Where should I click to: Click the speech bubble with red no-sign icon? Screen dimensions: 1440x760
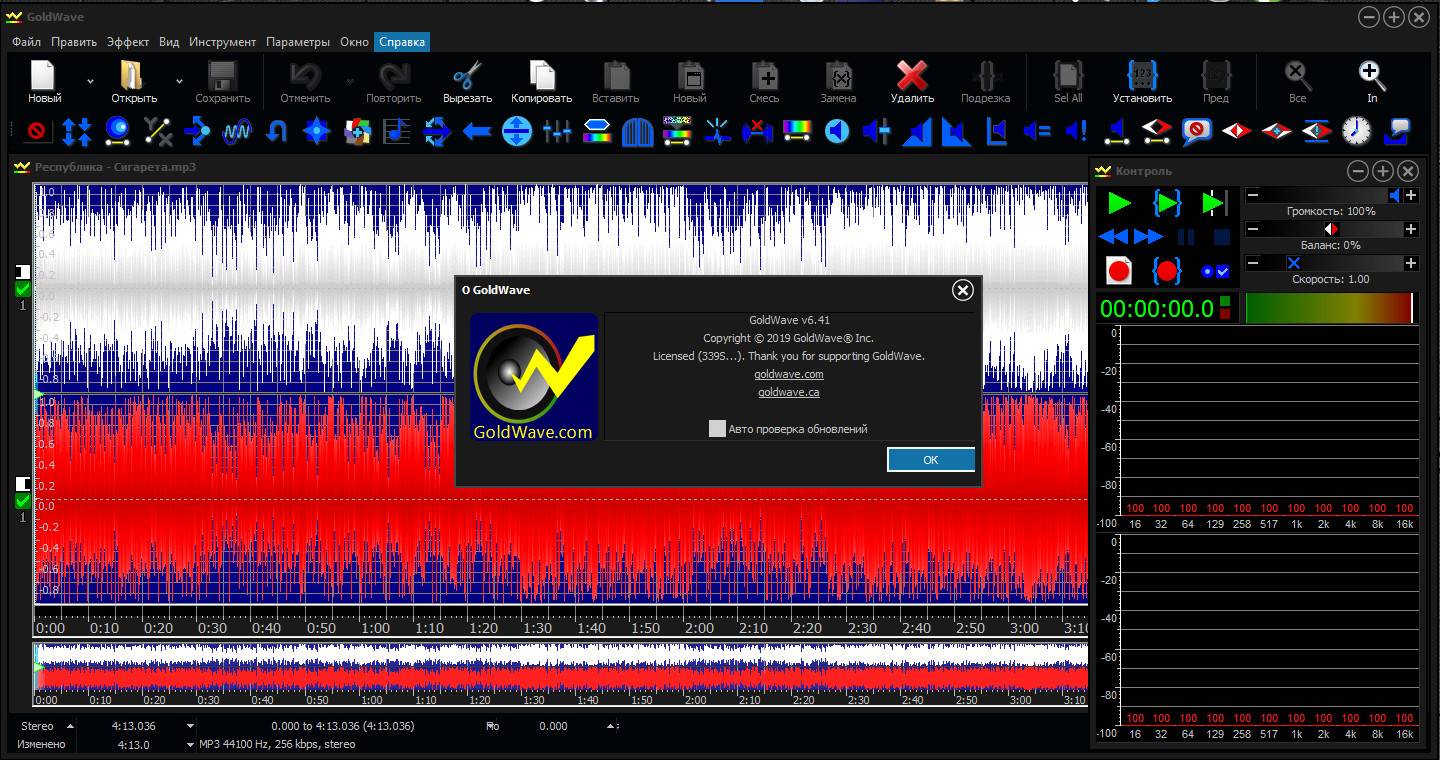coord(1197,131)
